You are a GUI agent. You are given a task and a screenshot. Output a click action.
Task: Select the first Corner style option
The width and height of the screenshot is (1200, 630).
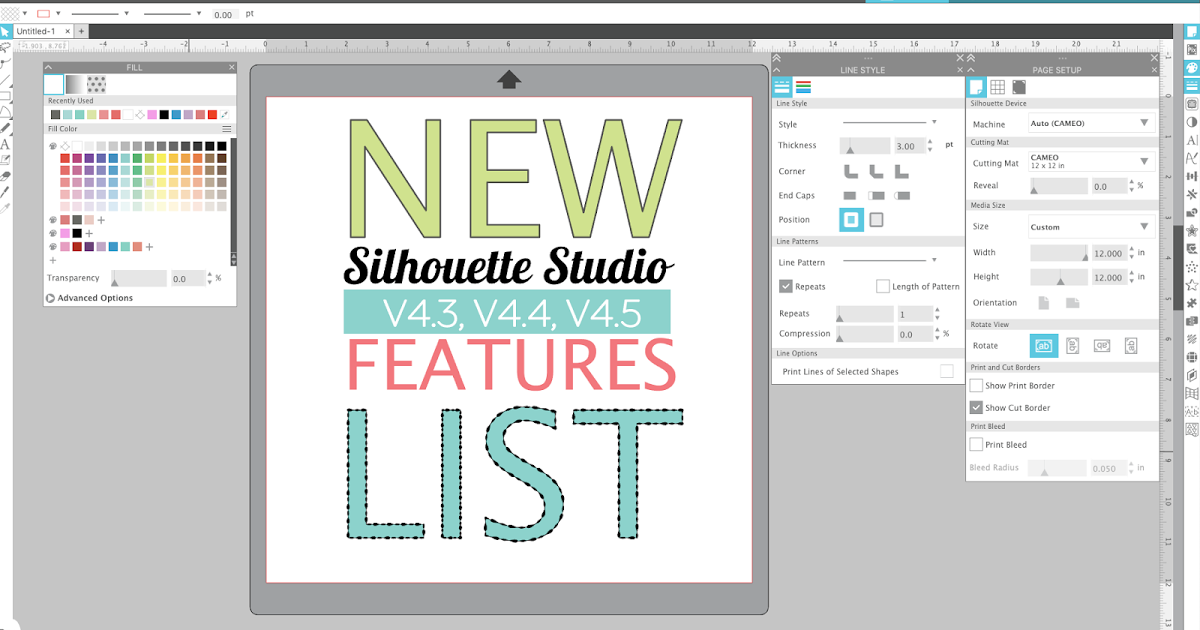pos(851,171)
